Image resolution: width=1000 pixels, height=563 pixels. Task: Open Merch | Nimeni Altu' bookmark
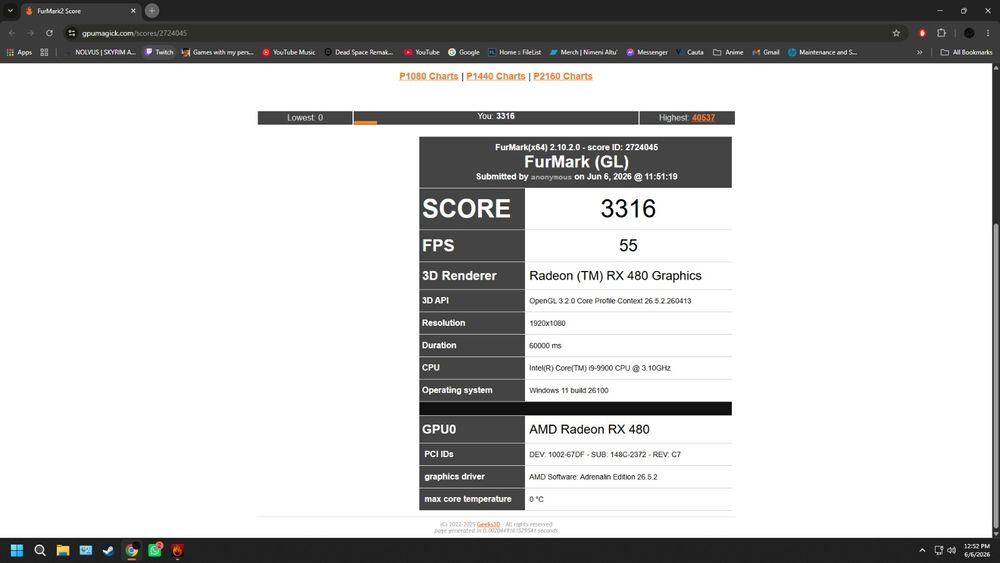point(584,52)
